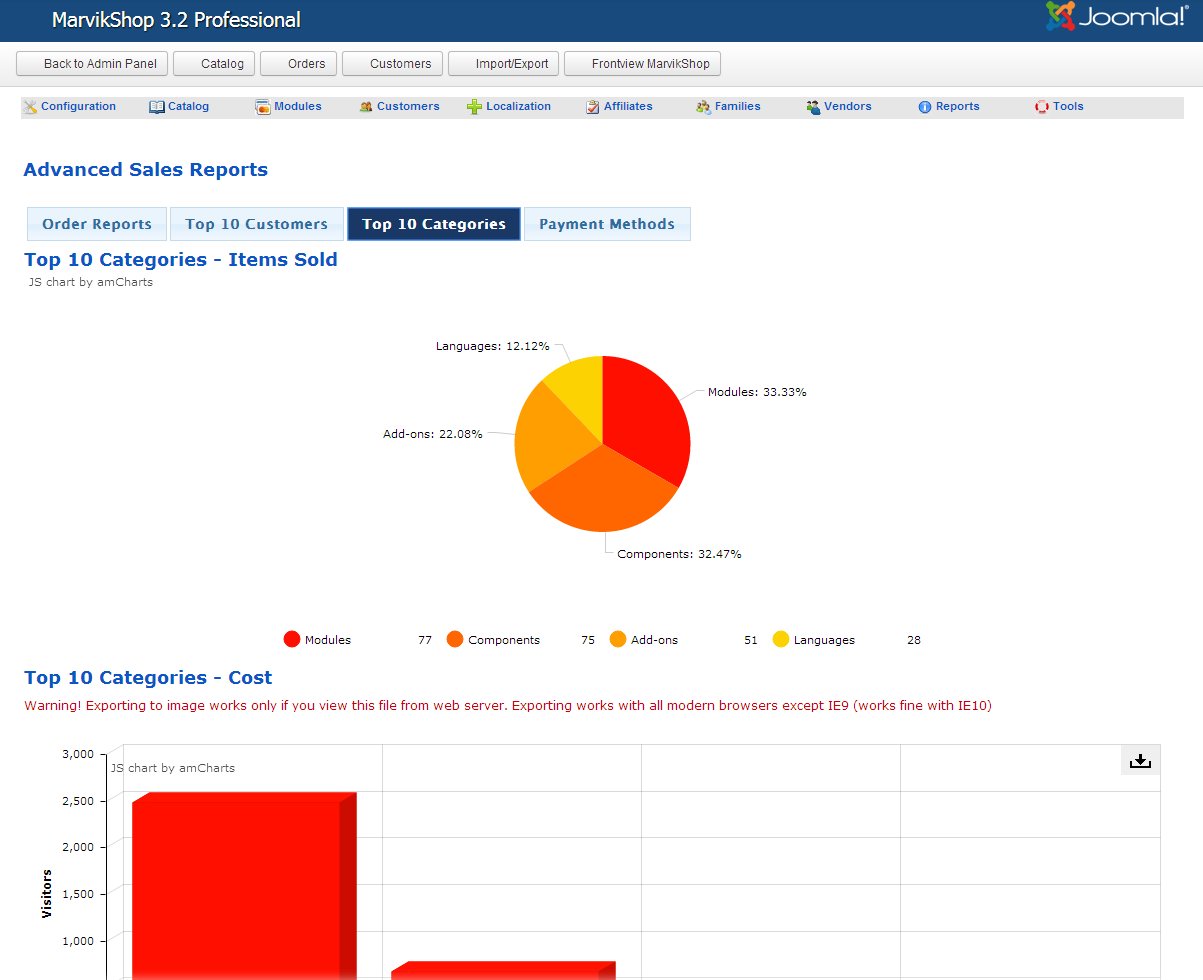Click the Vendors icon

coord(814,107)
